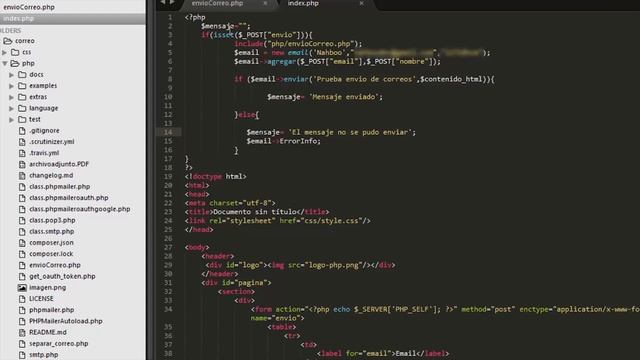640x360 pixels.
Task: Click the .travis.yml file icon
Action: pyautogui.click(x=22, y=153)
